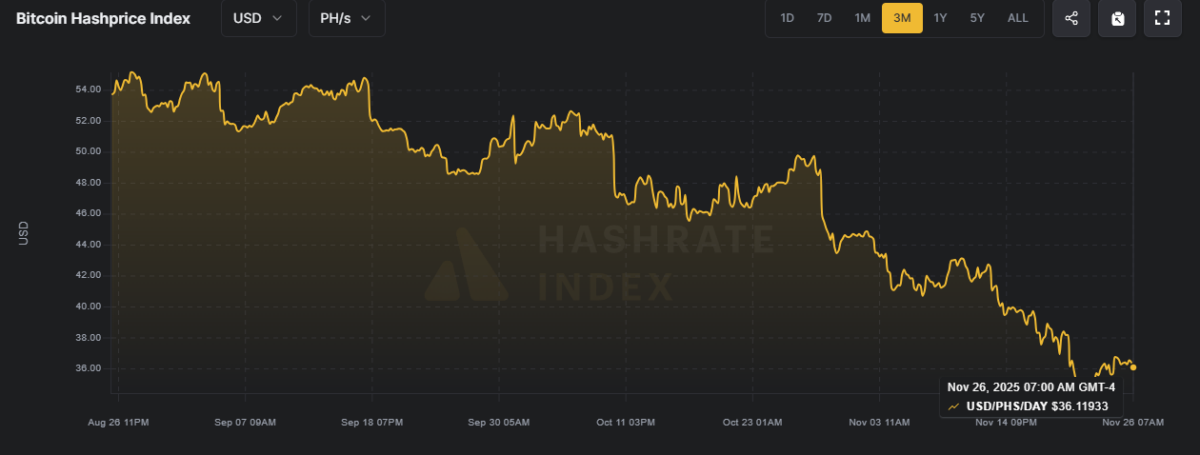Viewport: 1200px width, 455px height.
Task: Switch chart to 7D range
Action: pos(824,18)
